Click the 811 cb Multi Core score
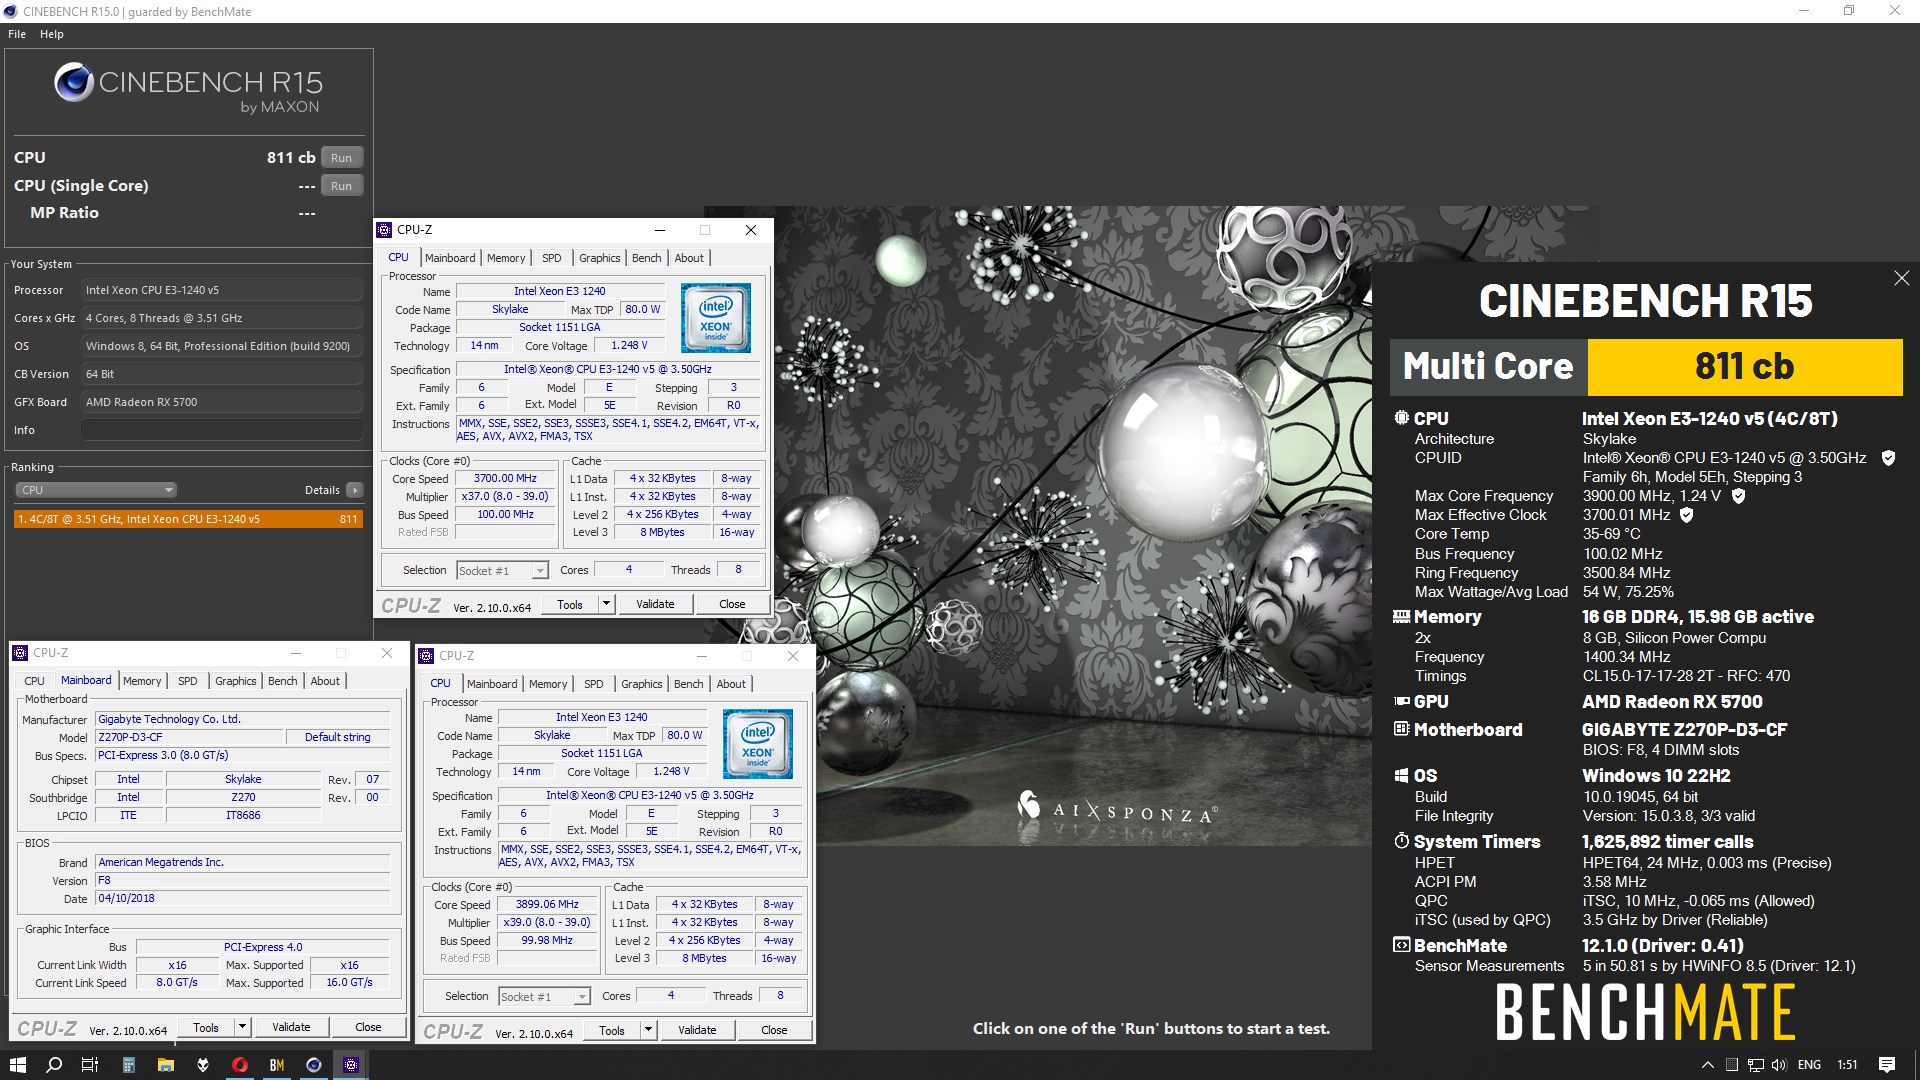1920x1080 pixels. [x=1744, y=367]
